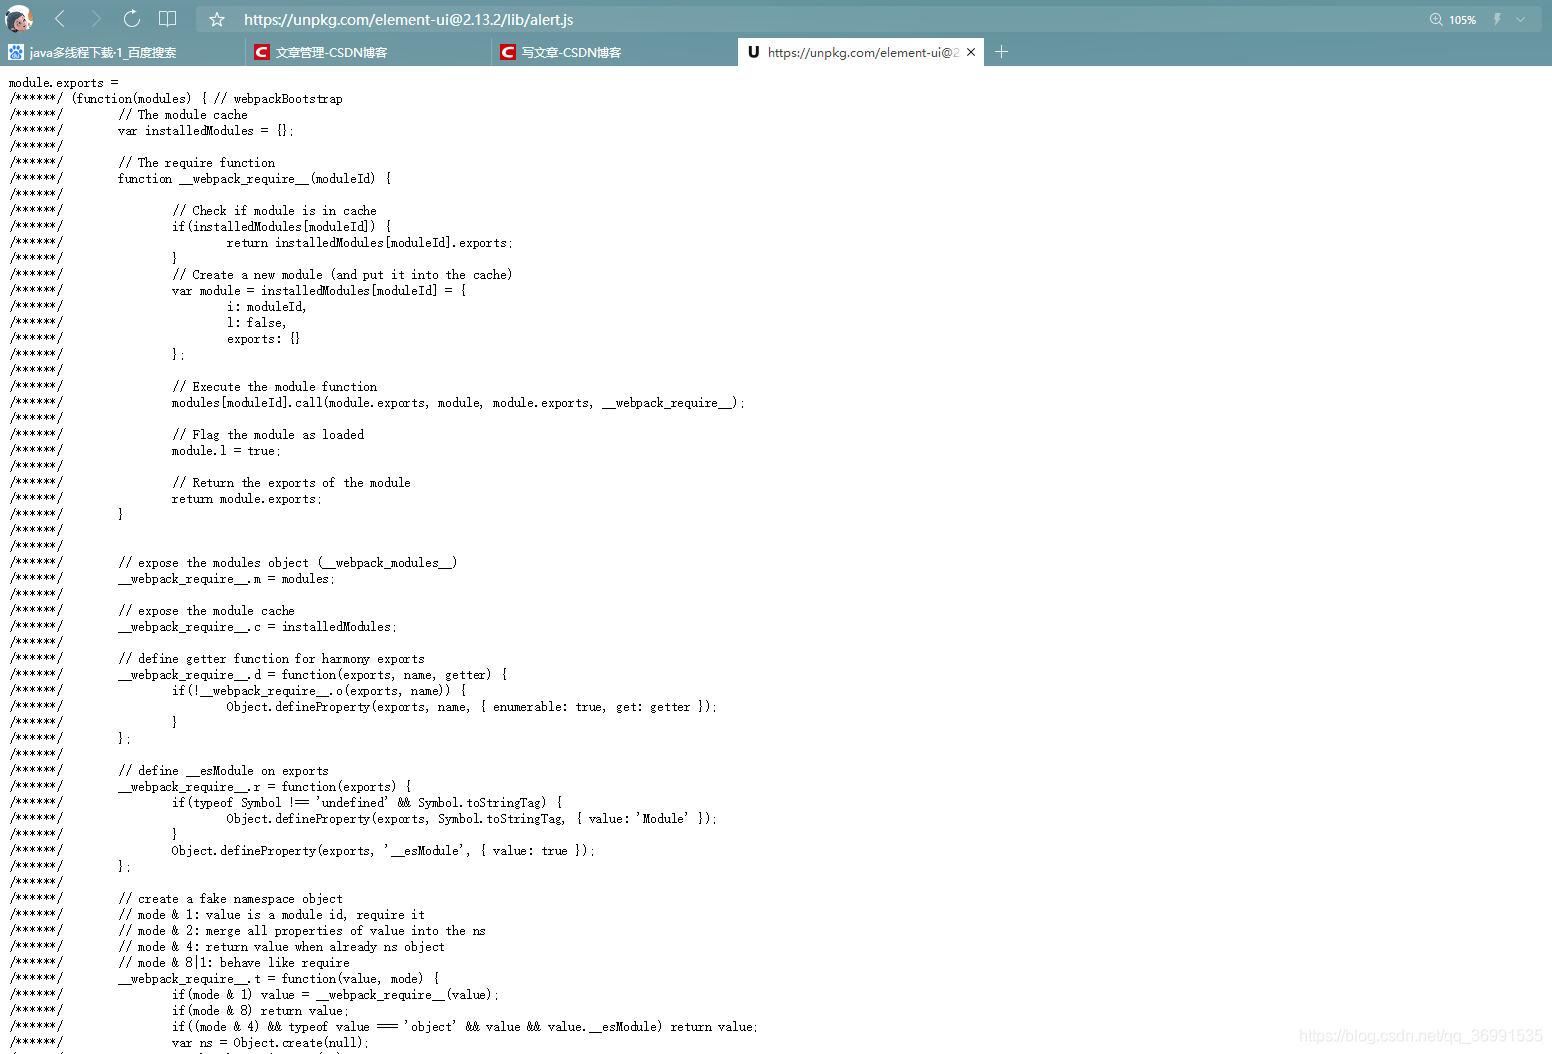Click the '// The module cache' comment
Screen dimensions: 1552x1054
tap(183, 115)
